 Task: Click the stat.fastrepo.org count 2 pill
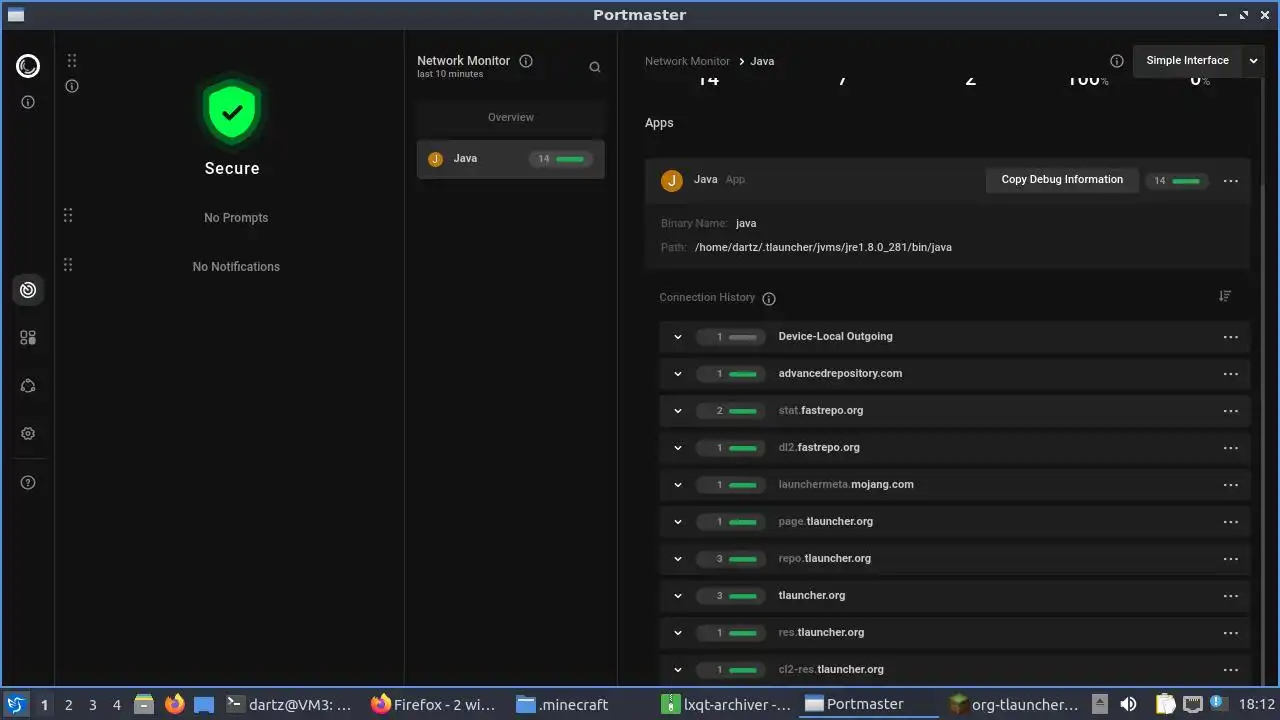click(731, 411)
